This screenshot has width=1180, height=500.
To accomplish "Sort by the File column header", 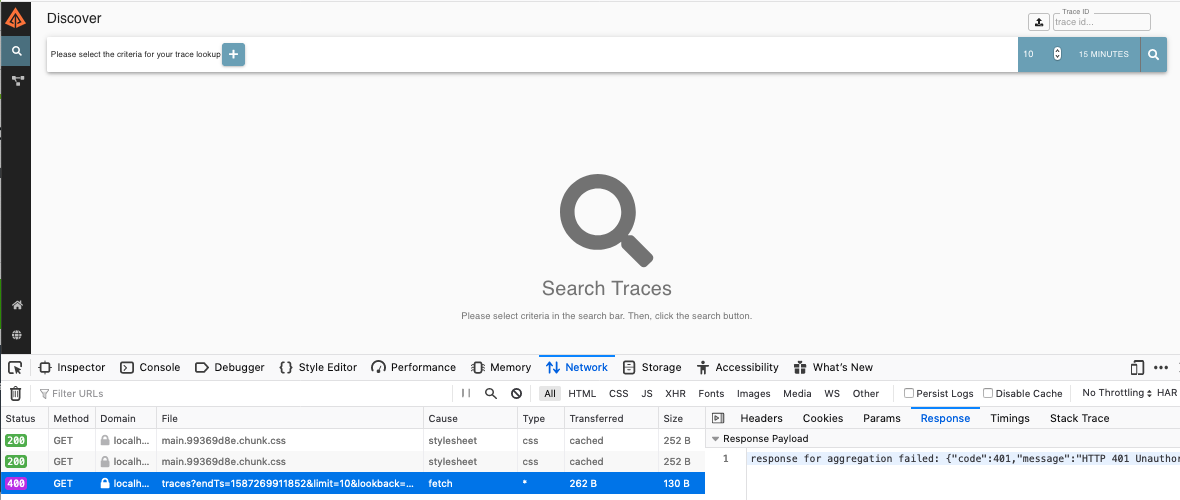I will coord(290,418).
